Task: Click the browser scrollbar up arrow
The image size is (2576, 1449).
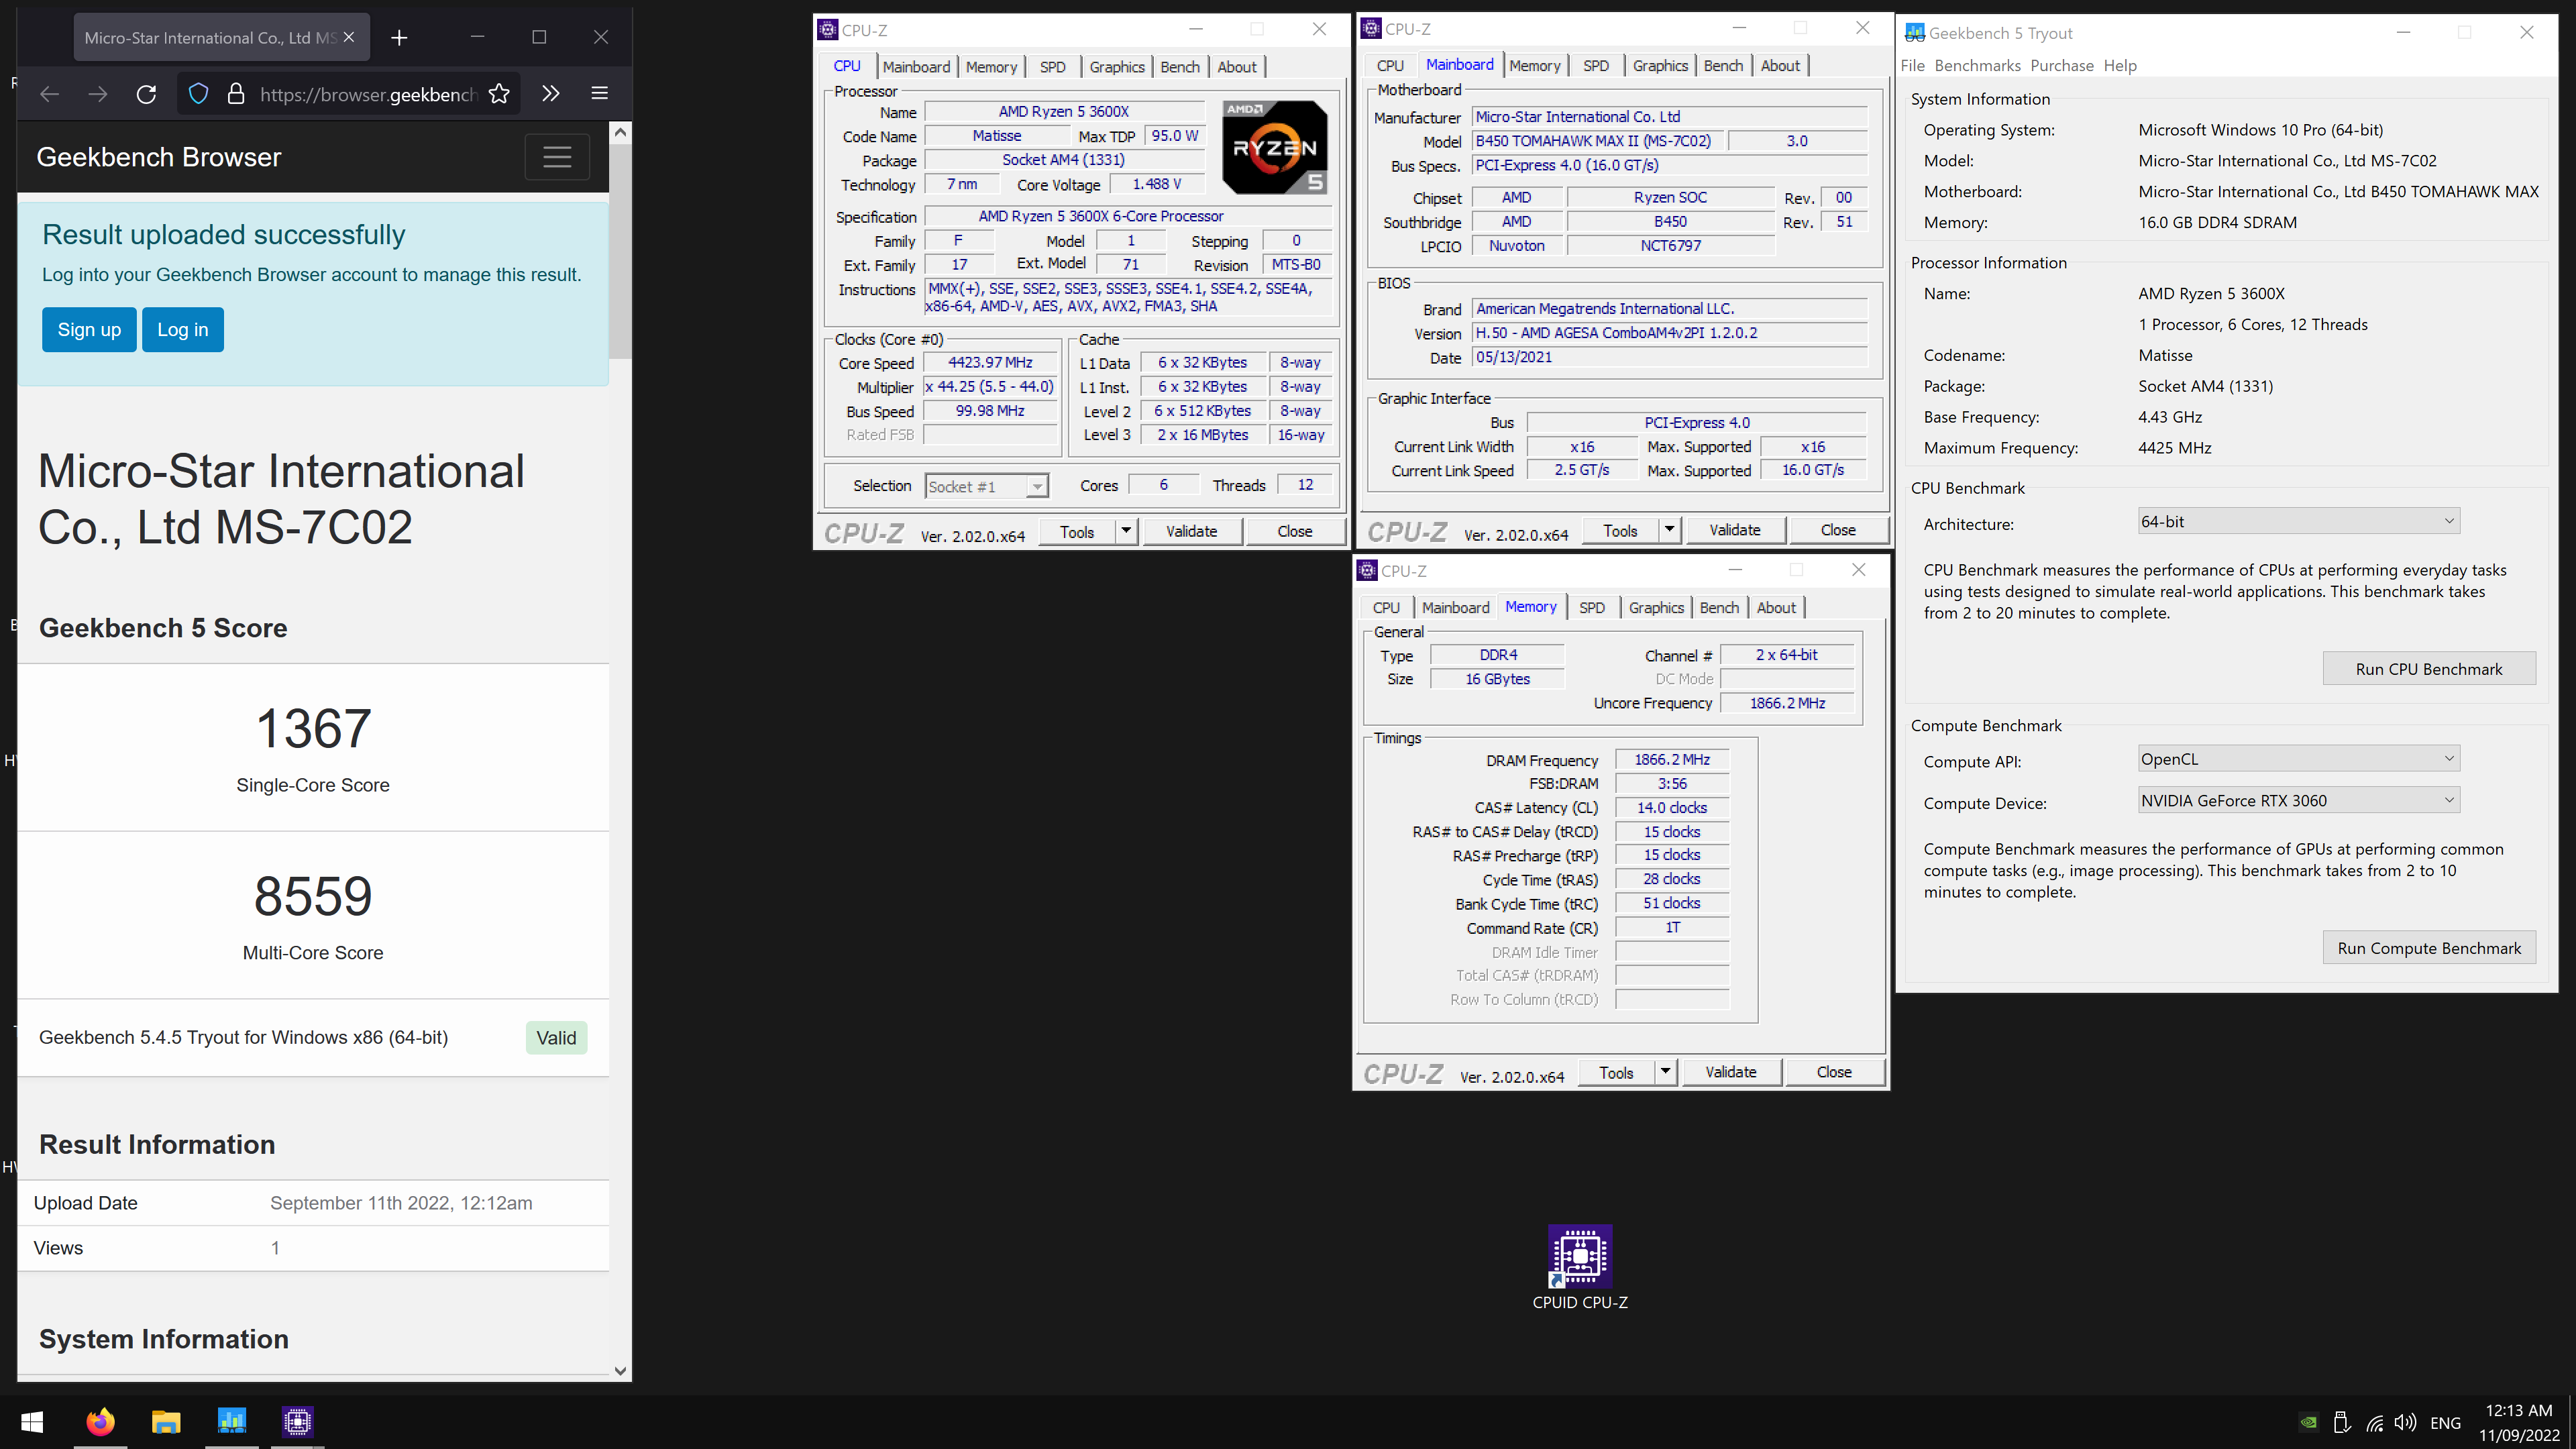Action: point(620,132)
